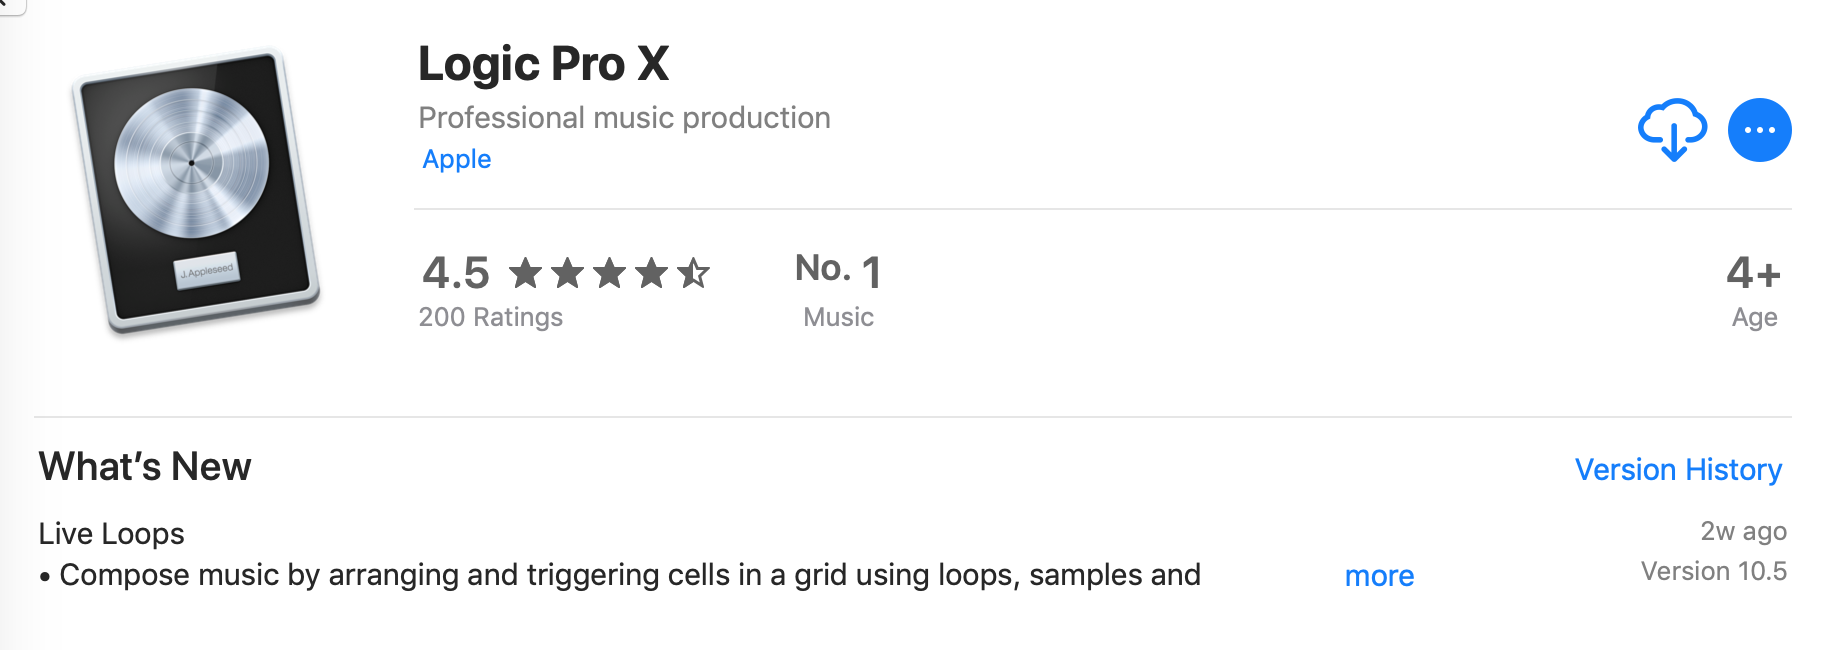Click the Logic Pro X title
1830x650 pixels.
coord(543,64)
